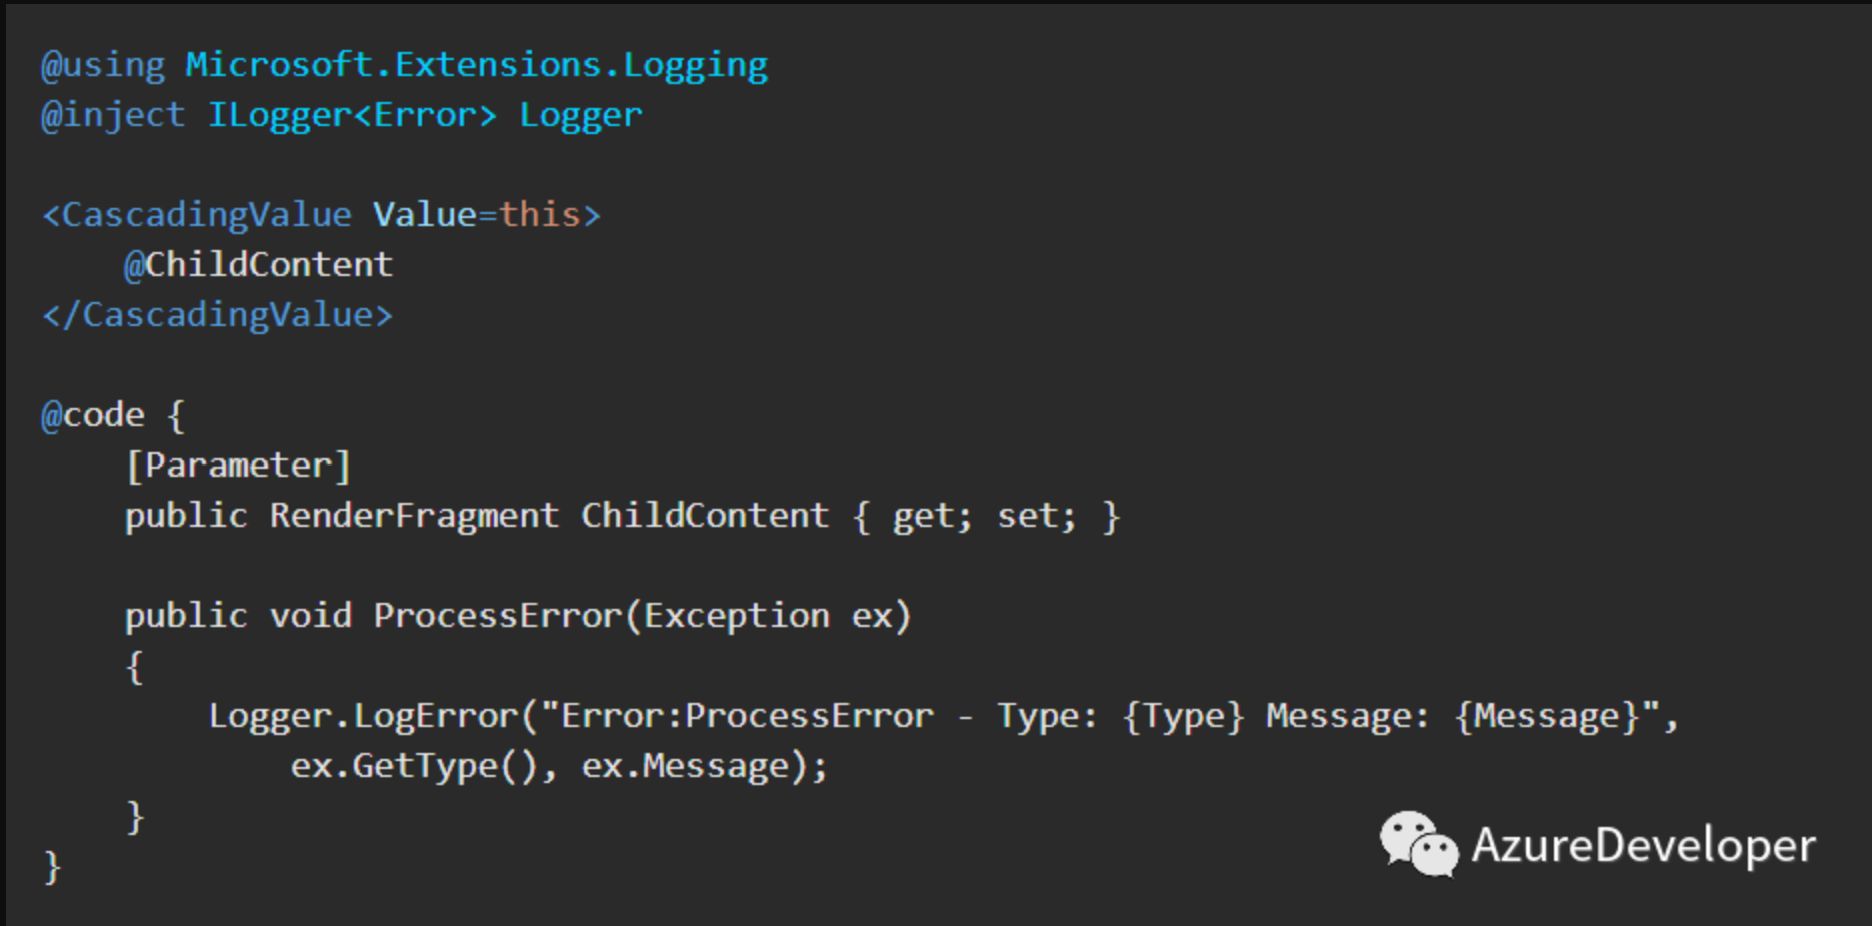Click the 'this' attribute value
This screenshot has width=1872, height=926.
point(540,215)
